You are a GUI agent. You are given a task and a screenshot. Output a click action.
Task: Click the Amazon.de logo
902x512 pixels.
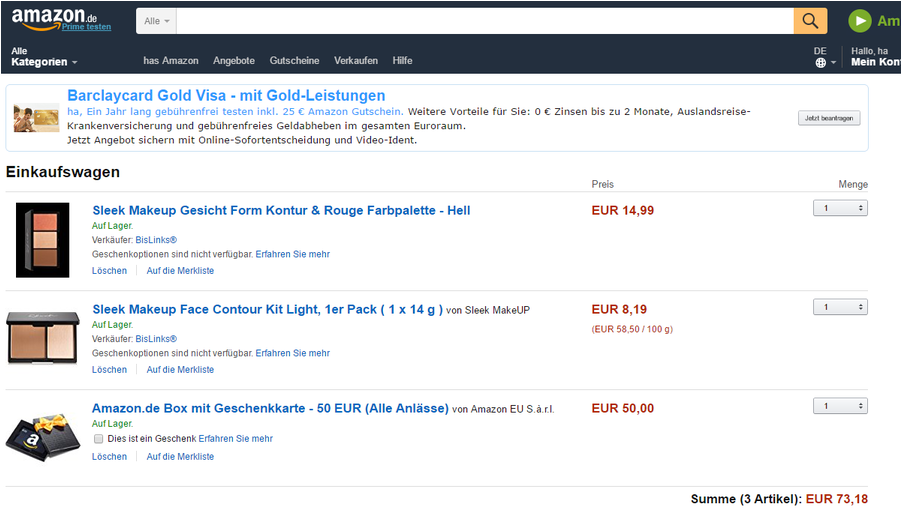(54, 15)
